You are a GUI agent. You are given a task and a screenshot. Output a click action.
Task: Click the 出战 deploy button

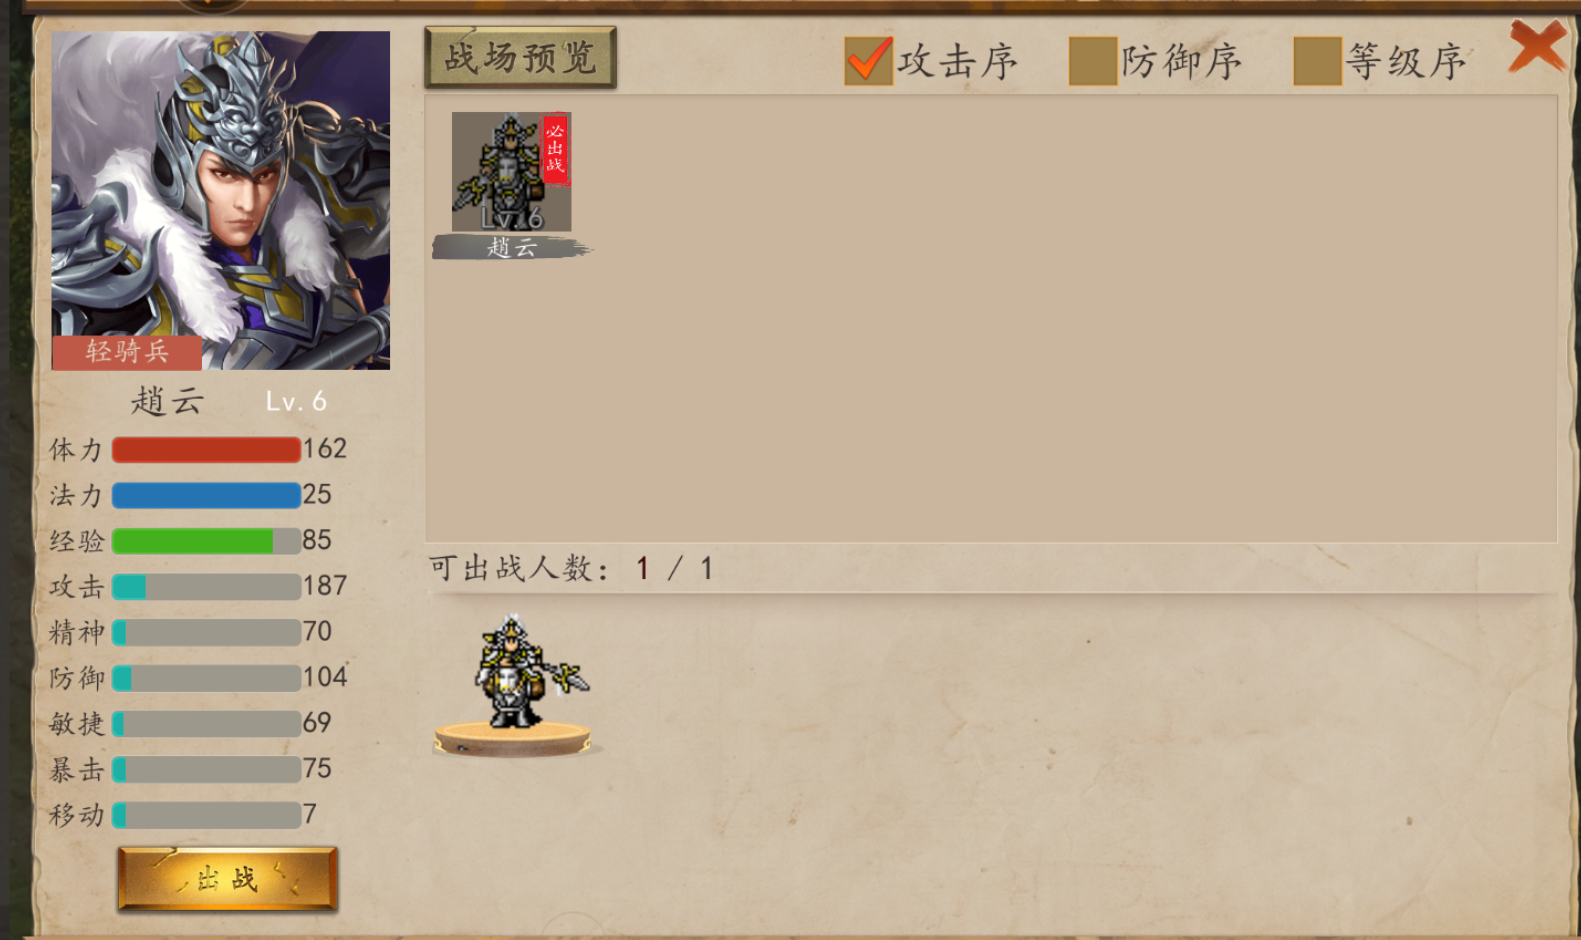[228, 879]
